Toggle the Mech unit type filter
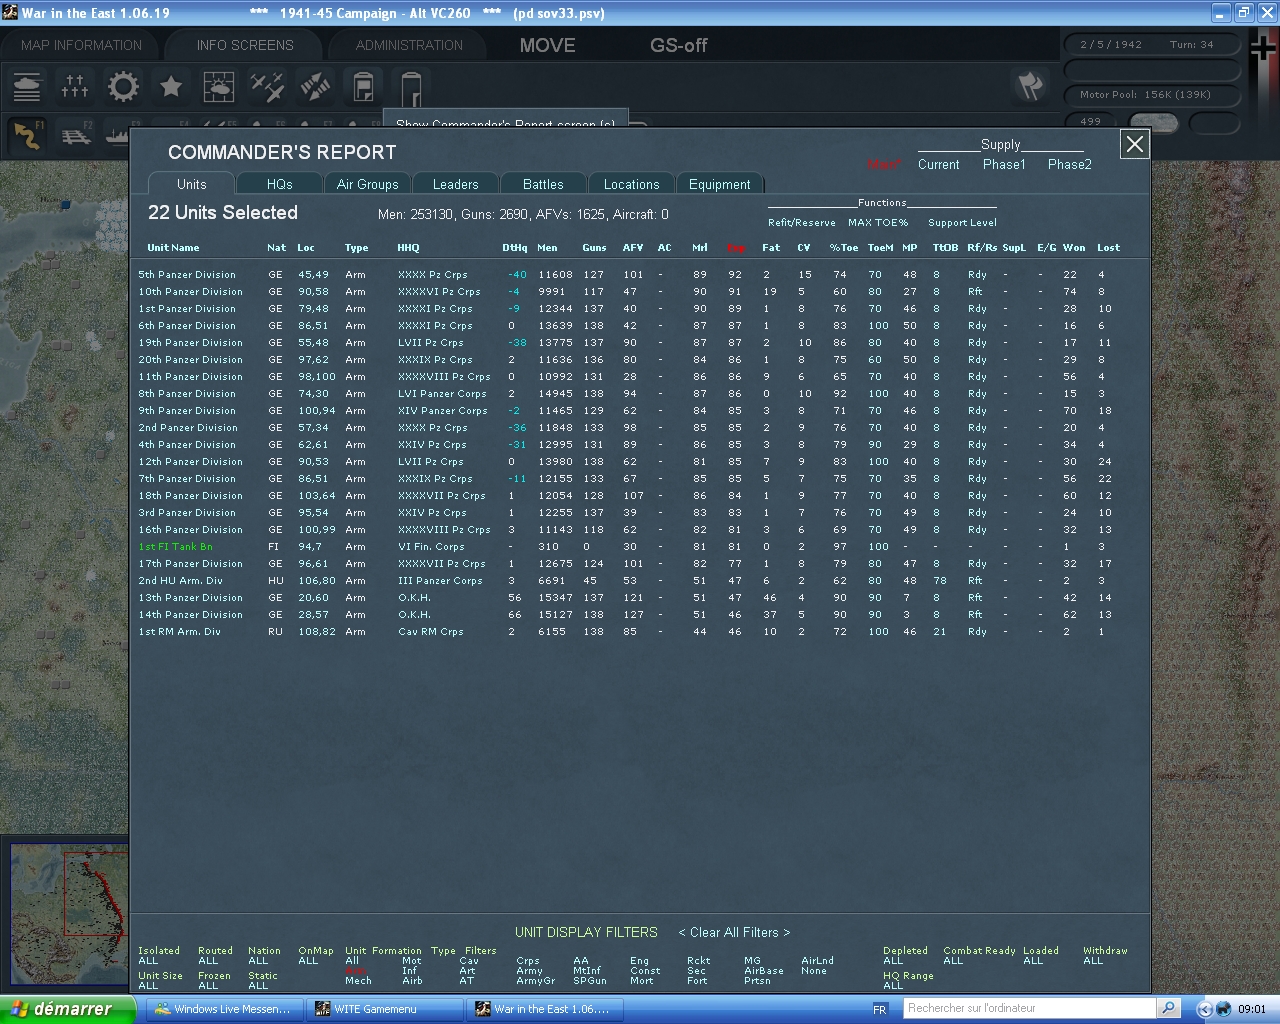This screenshot has width=1280, height=1024. [x=358, y=981]
